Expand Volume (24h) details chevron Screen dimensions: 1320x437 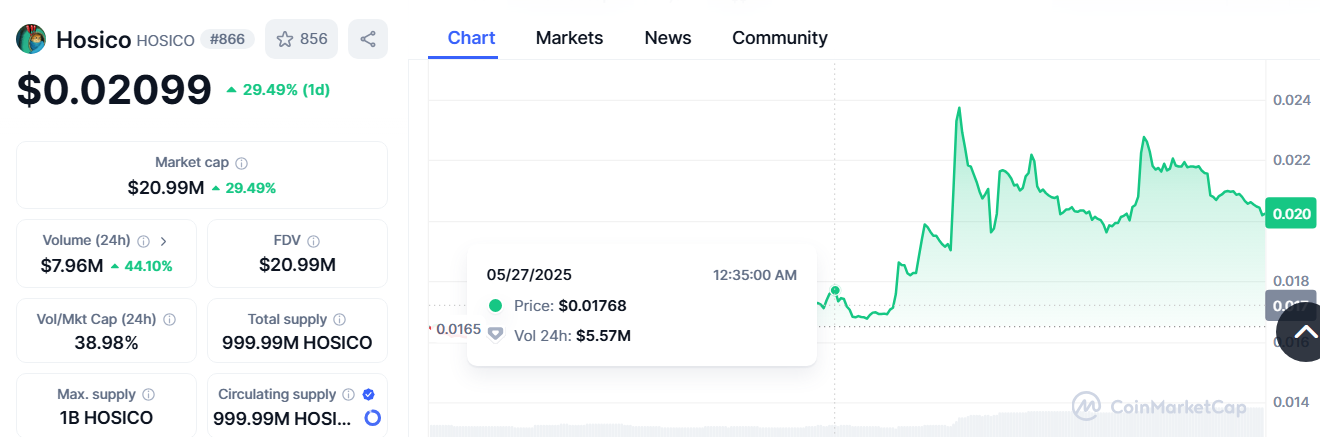[x=164, y=241]
